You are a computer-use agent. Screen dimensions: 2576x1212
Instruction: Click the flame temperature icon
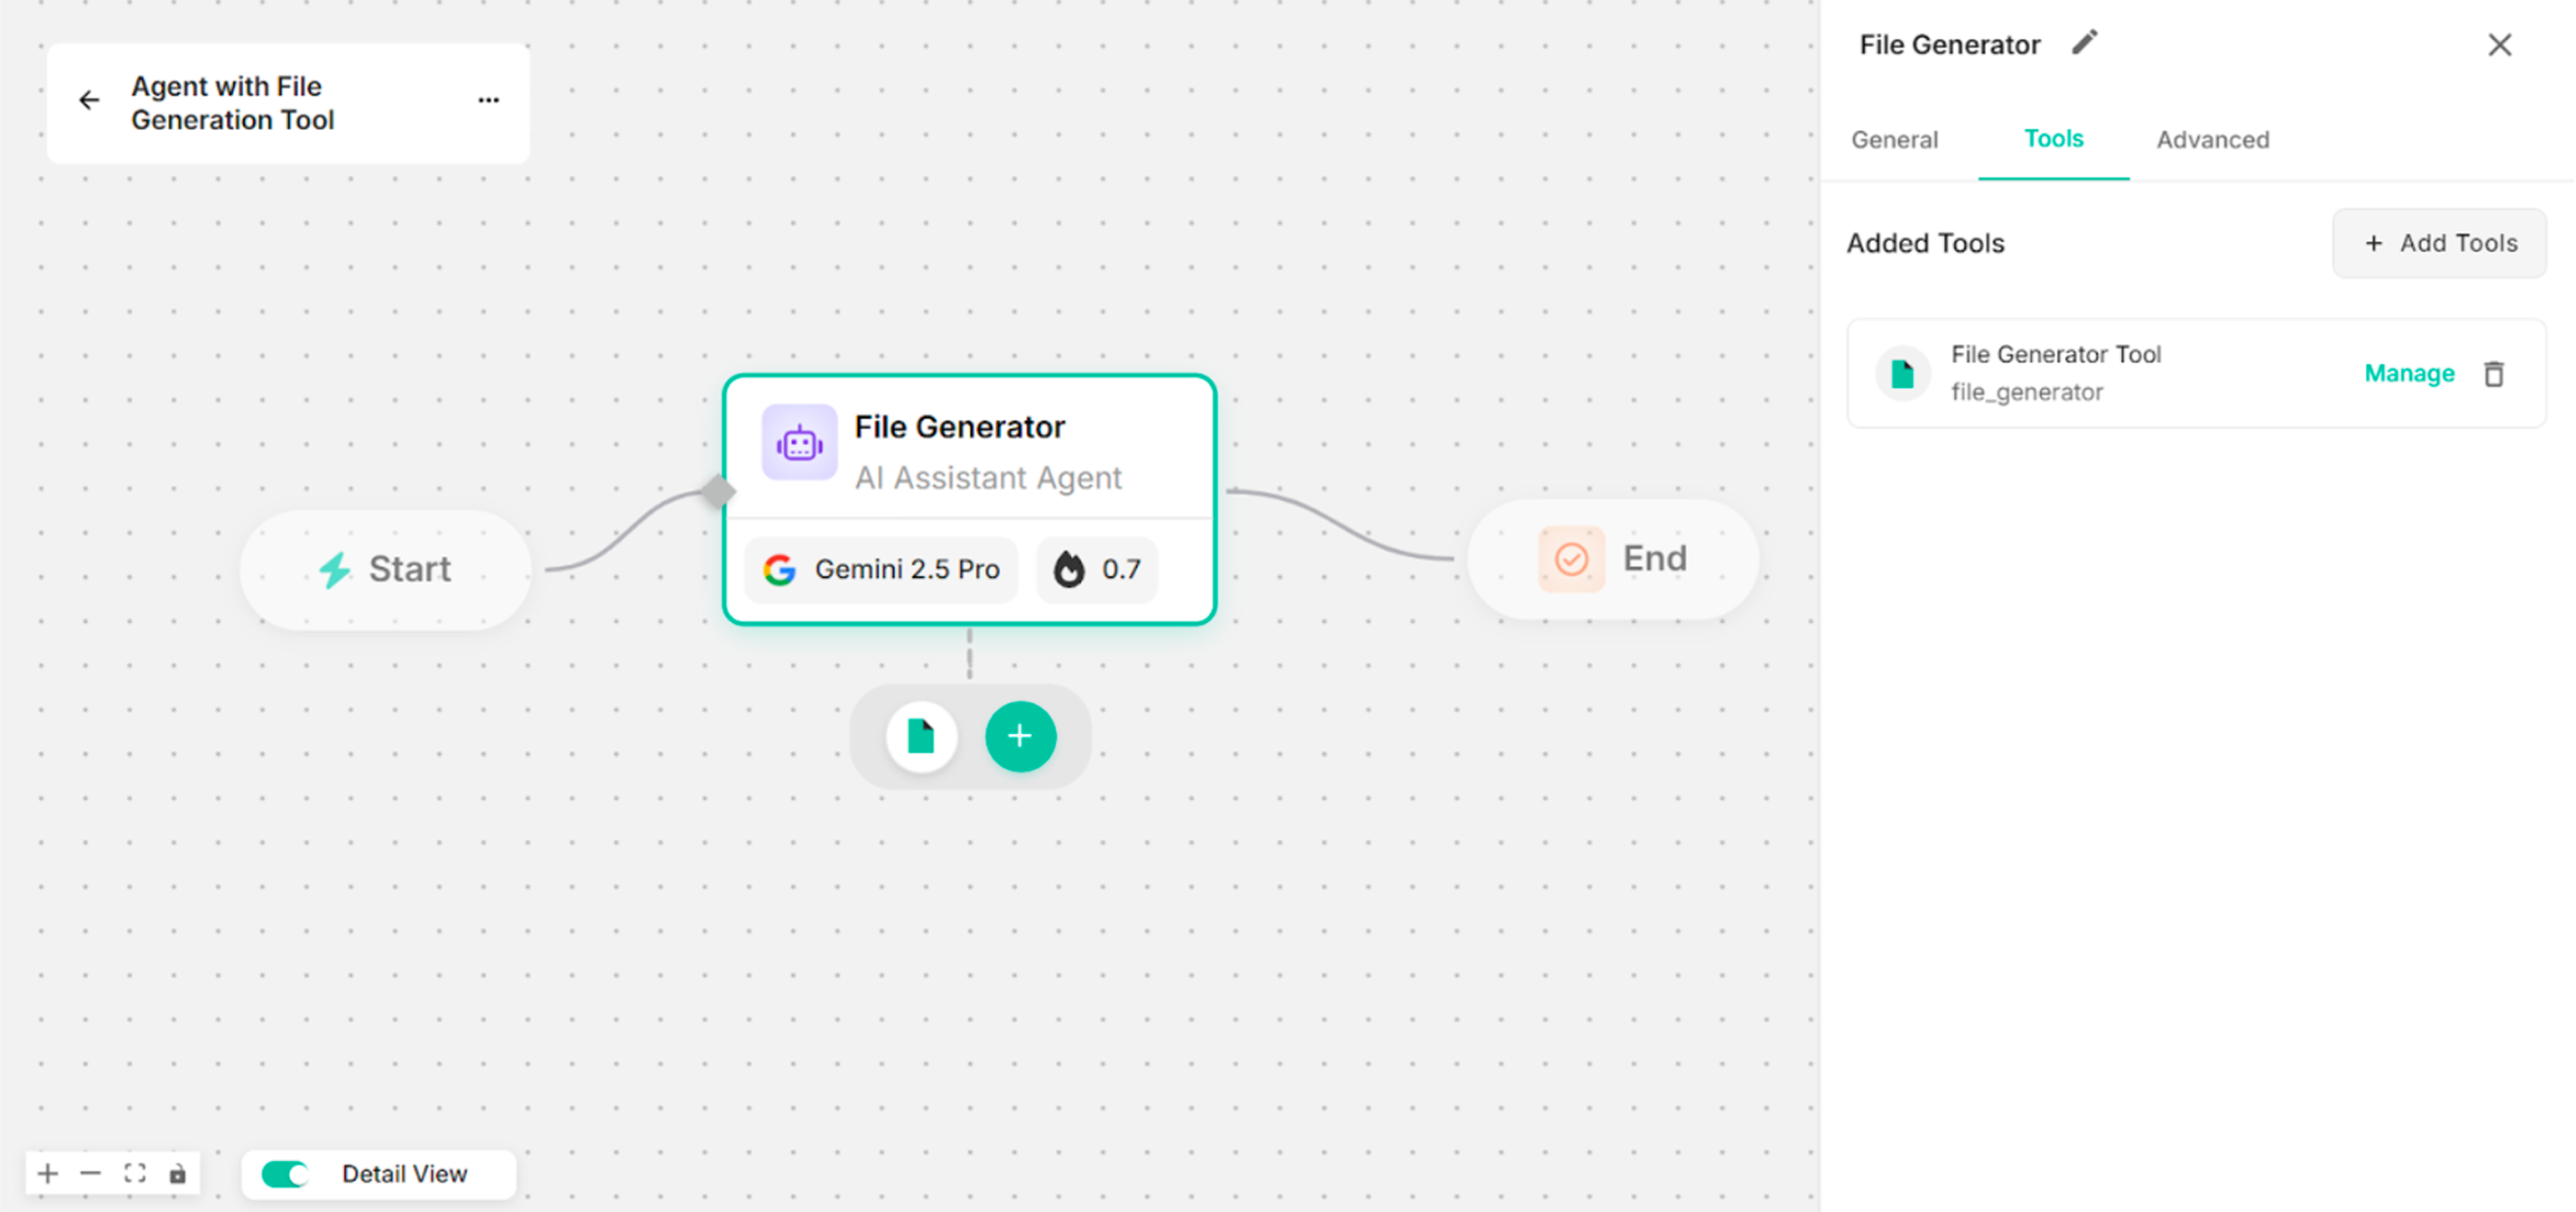click(1070, 569)
